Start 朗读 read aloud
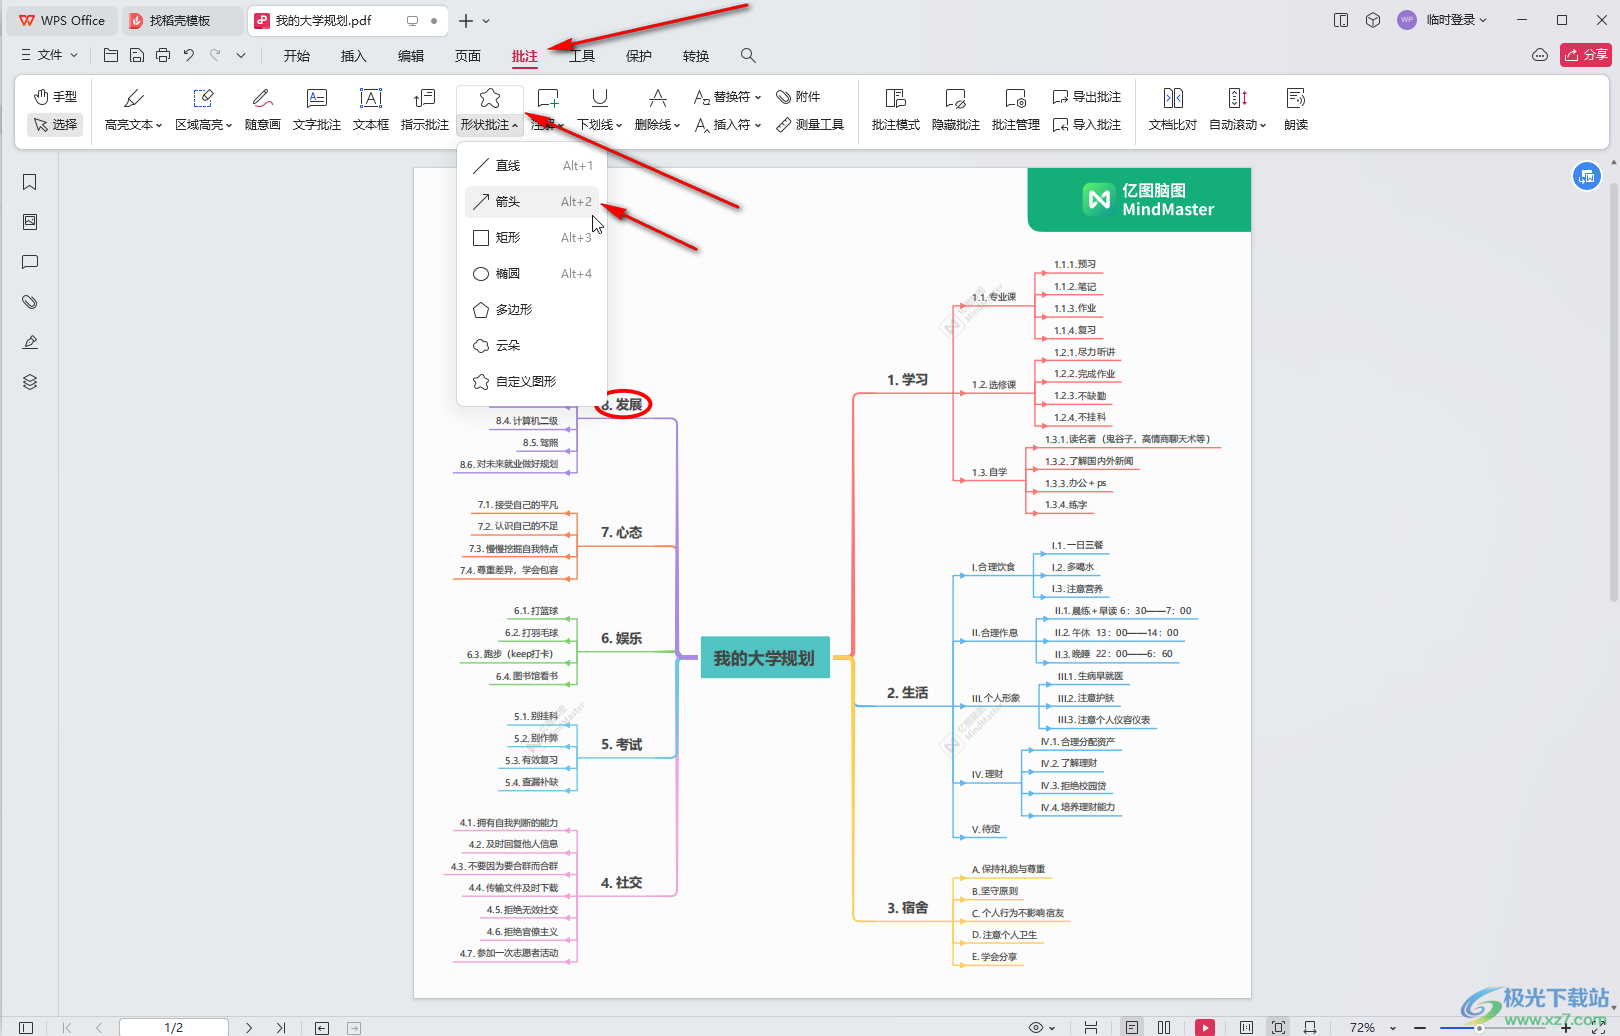The width and height of the screenshot is (1620, 1036). point(1296,109)
